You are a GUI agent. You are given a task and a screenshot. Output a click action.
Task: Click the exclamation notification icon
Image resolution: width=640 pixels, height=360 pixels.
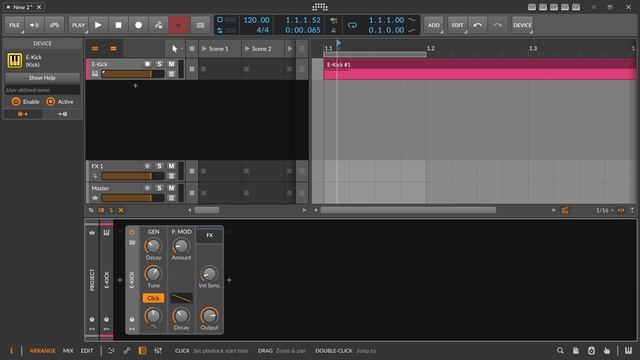11,351
